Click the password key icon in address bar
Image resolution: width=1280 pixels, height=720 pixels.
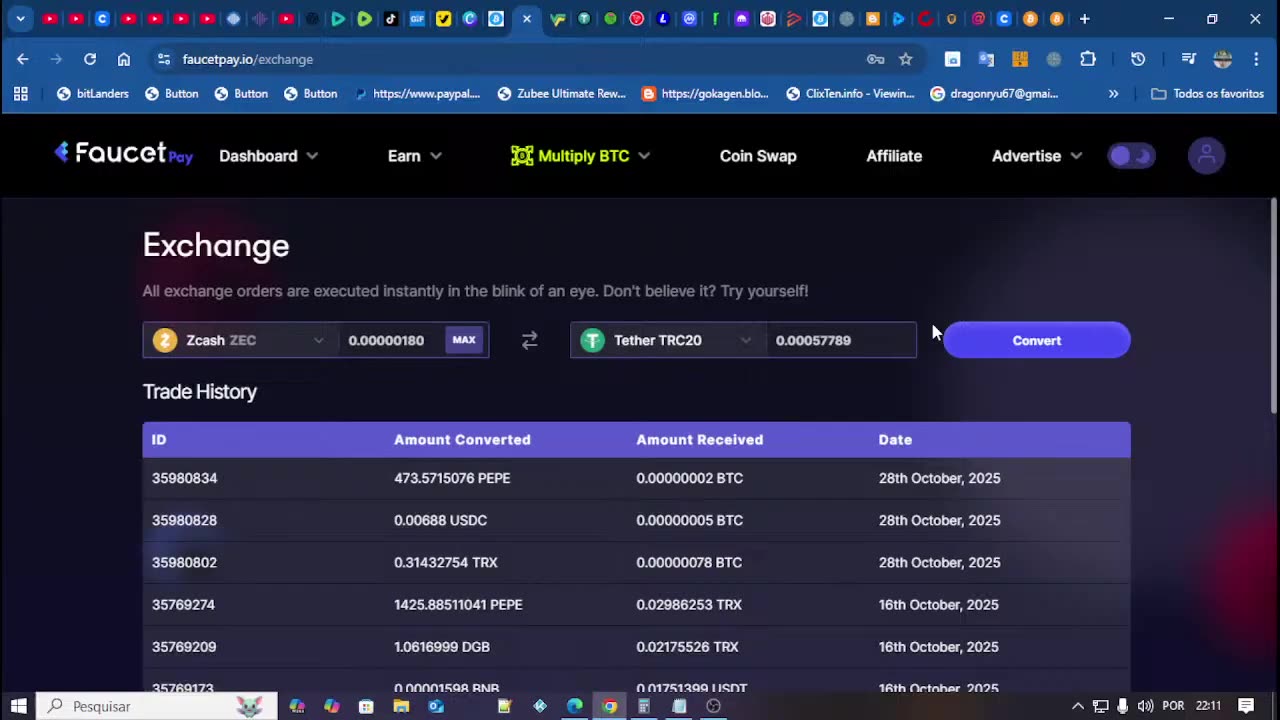tap(876, 59)
